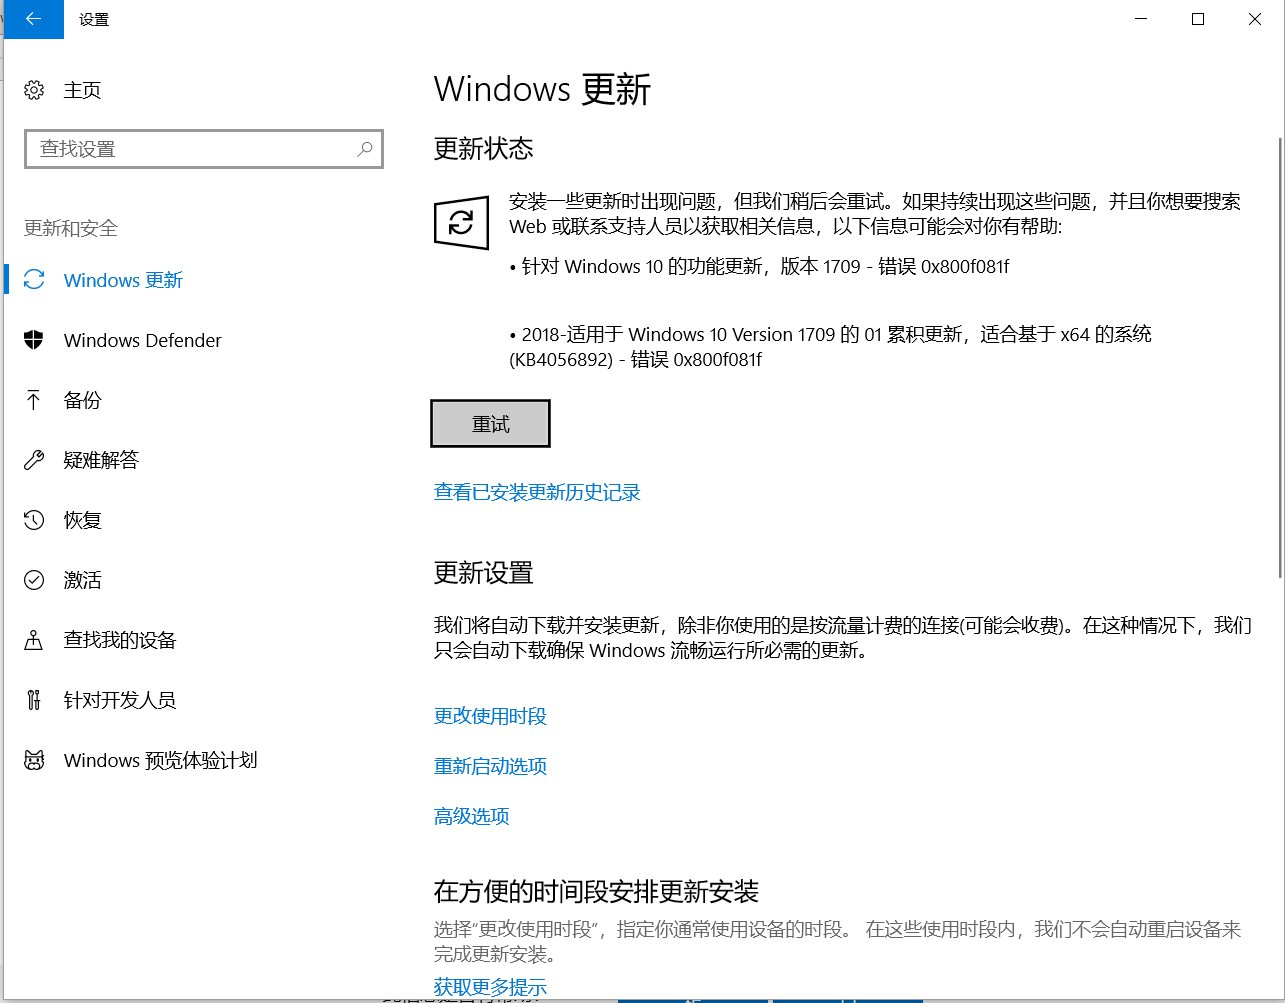Click the 针对开发人员 tools icon
The width and height of the screenshot is (1285, 1003).
coord(34,700)
